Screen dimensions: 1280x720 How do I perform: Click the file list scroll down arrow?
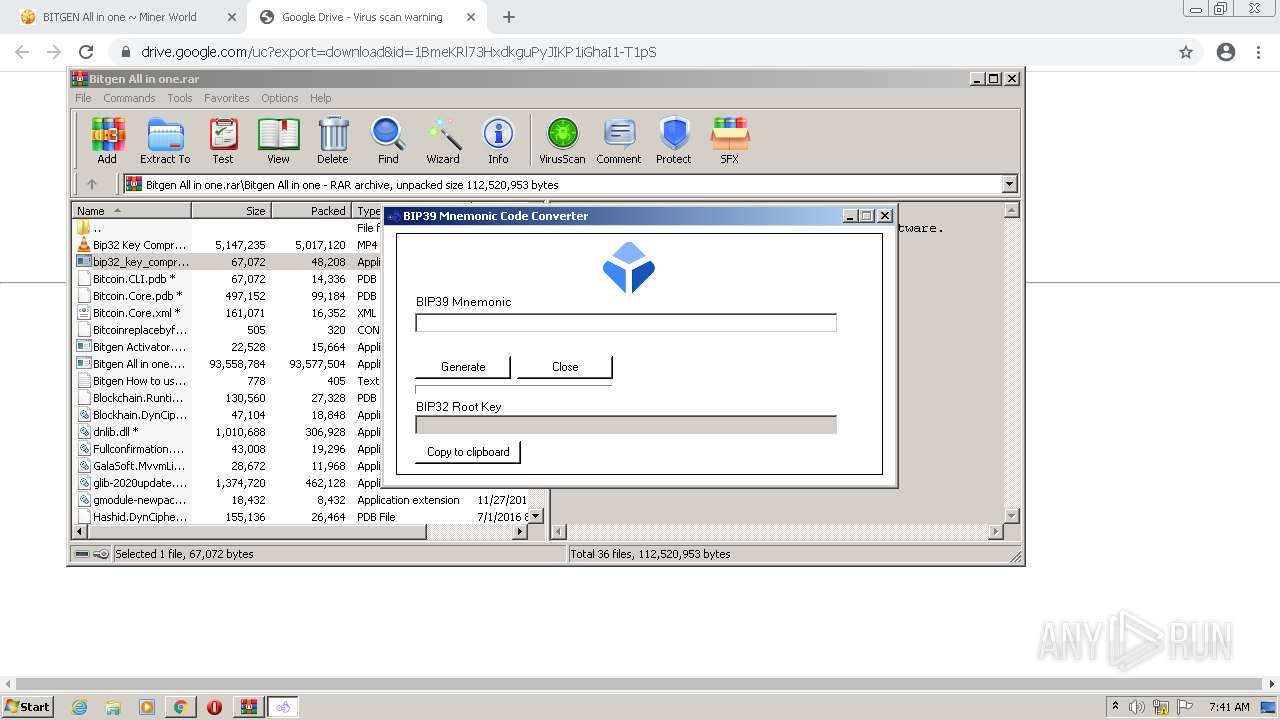click(535, 516)
